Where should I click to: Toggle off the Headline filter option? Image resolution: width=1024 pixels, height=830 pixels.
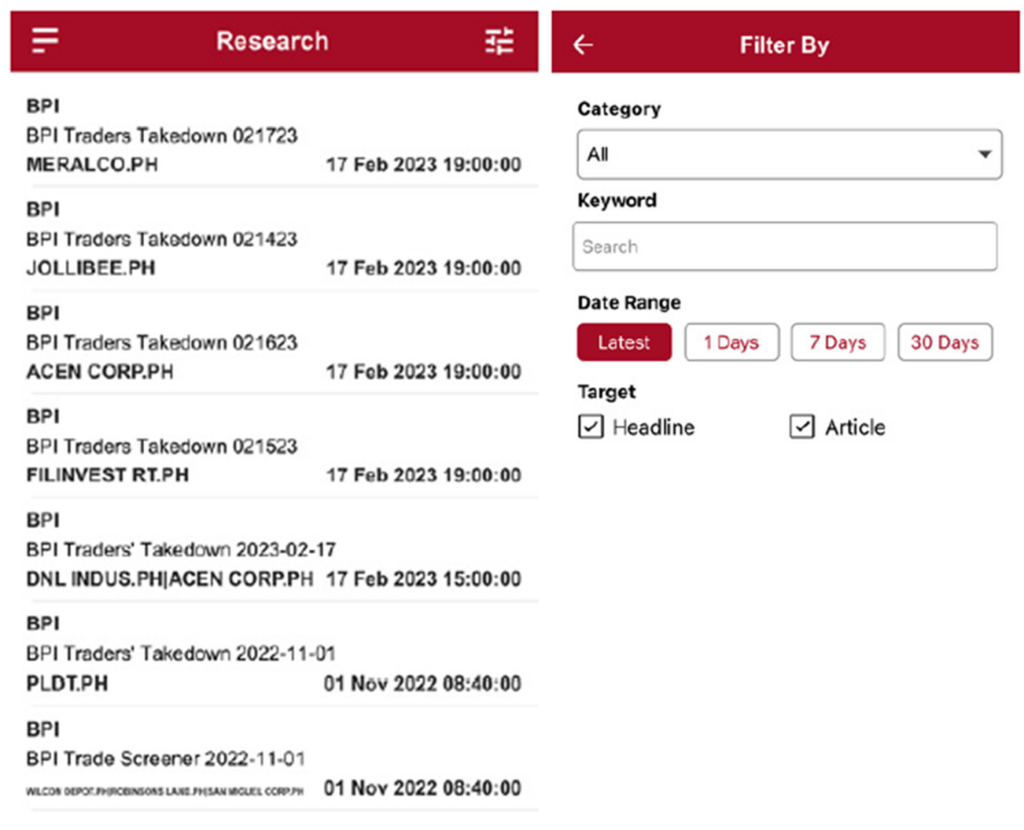point(590,427)
